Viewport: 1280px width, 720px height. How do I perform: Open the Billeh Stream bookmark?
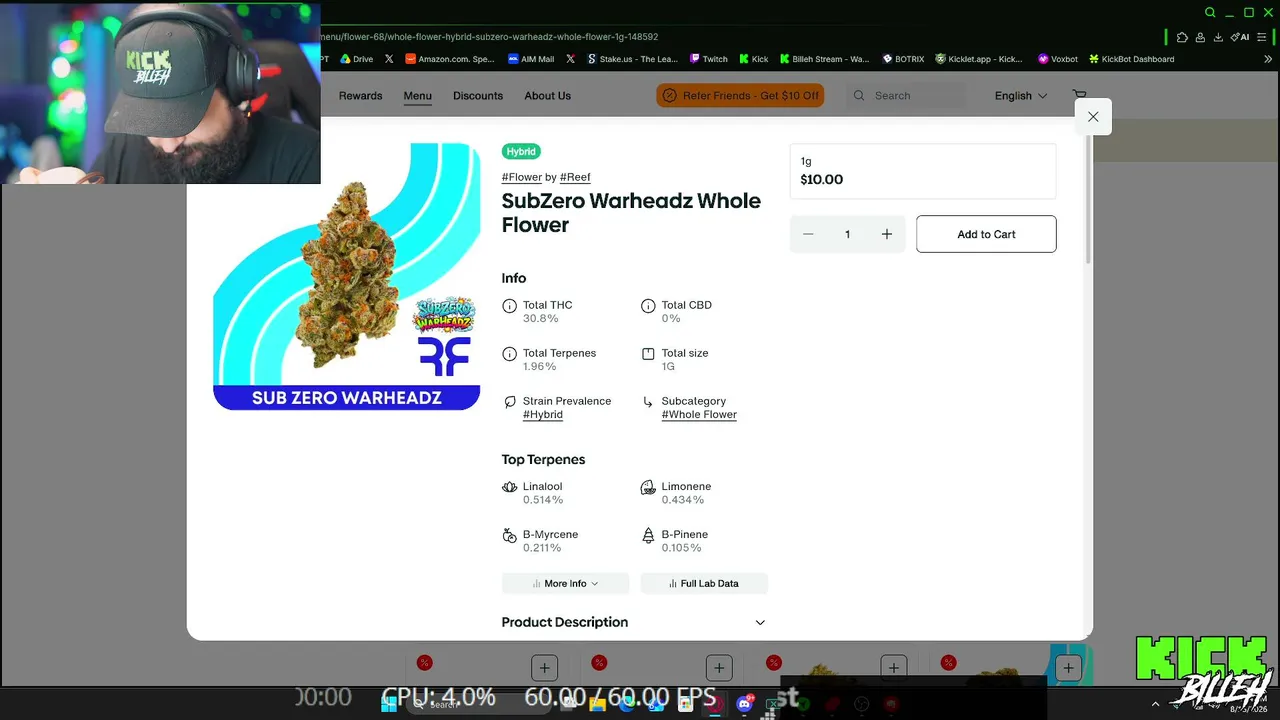point(824,59)
